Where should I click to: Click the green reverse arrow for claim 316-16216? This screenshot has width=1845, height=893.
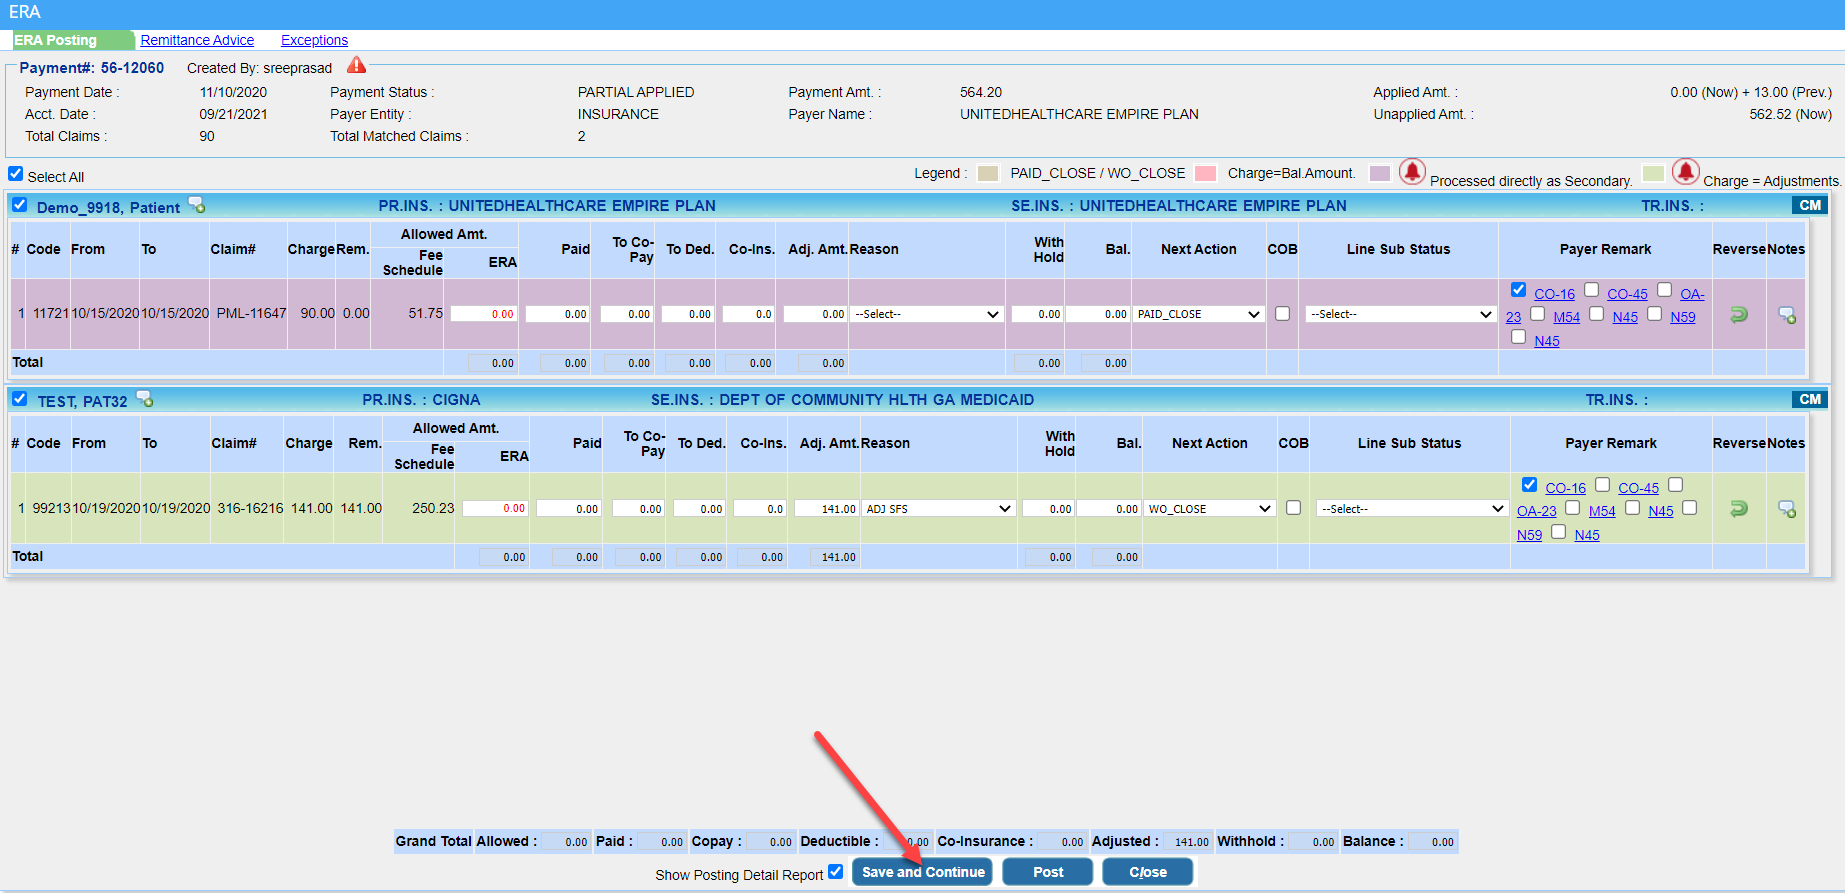pos(1739,509)
